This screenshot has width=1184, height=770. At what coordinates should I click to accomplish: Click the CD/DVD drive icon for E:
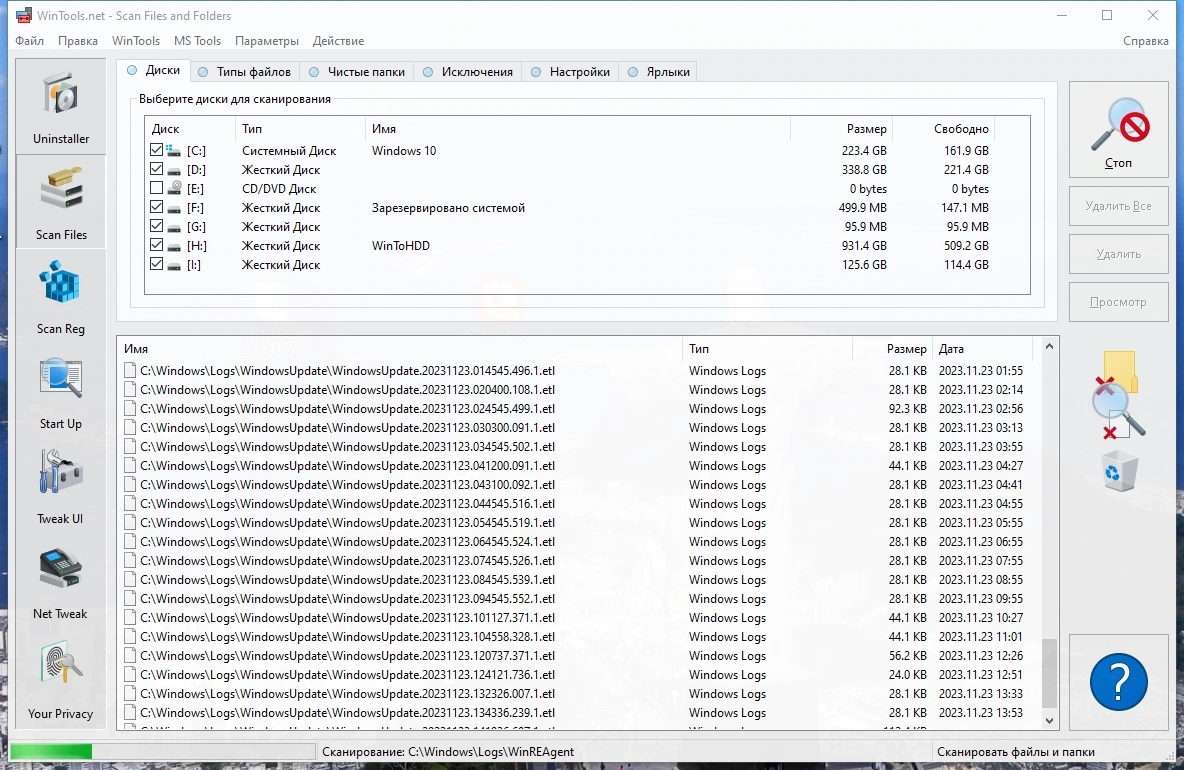(x=174, y=188)
